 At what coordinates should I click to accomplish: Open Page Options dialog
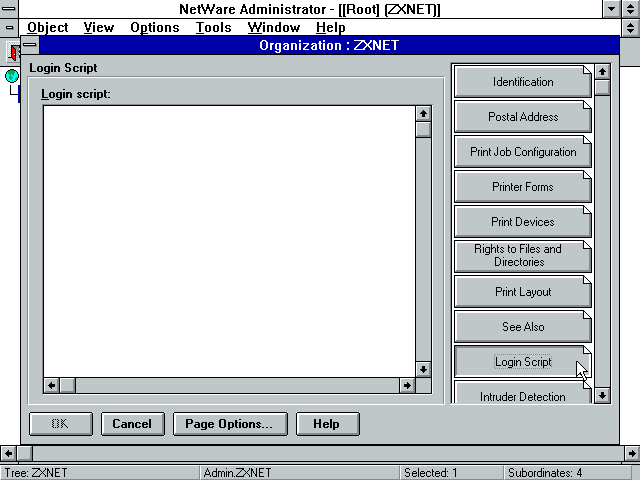tap(229, 424)
